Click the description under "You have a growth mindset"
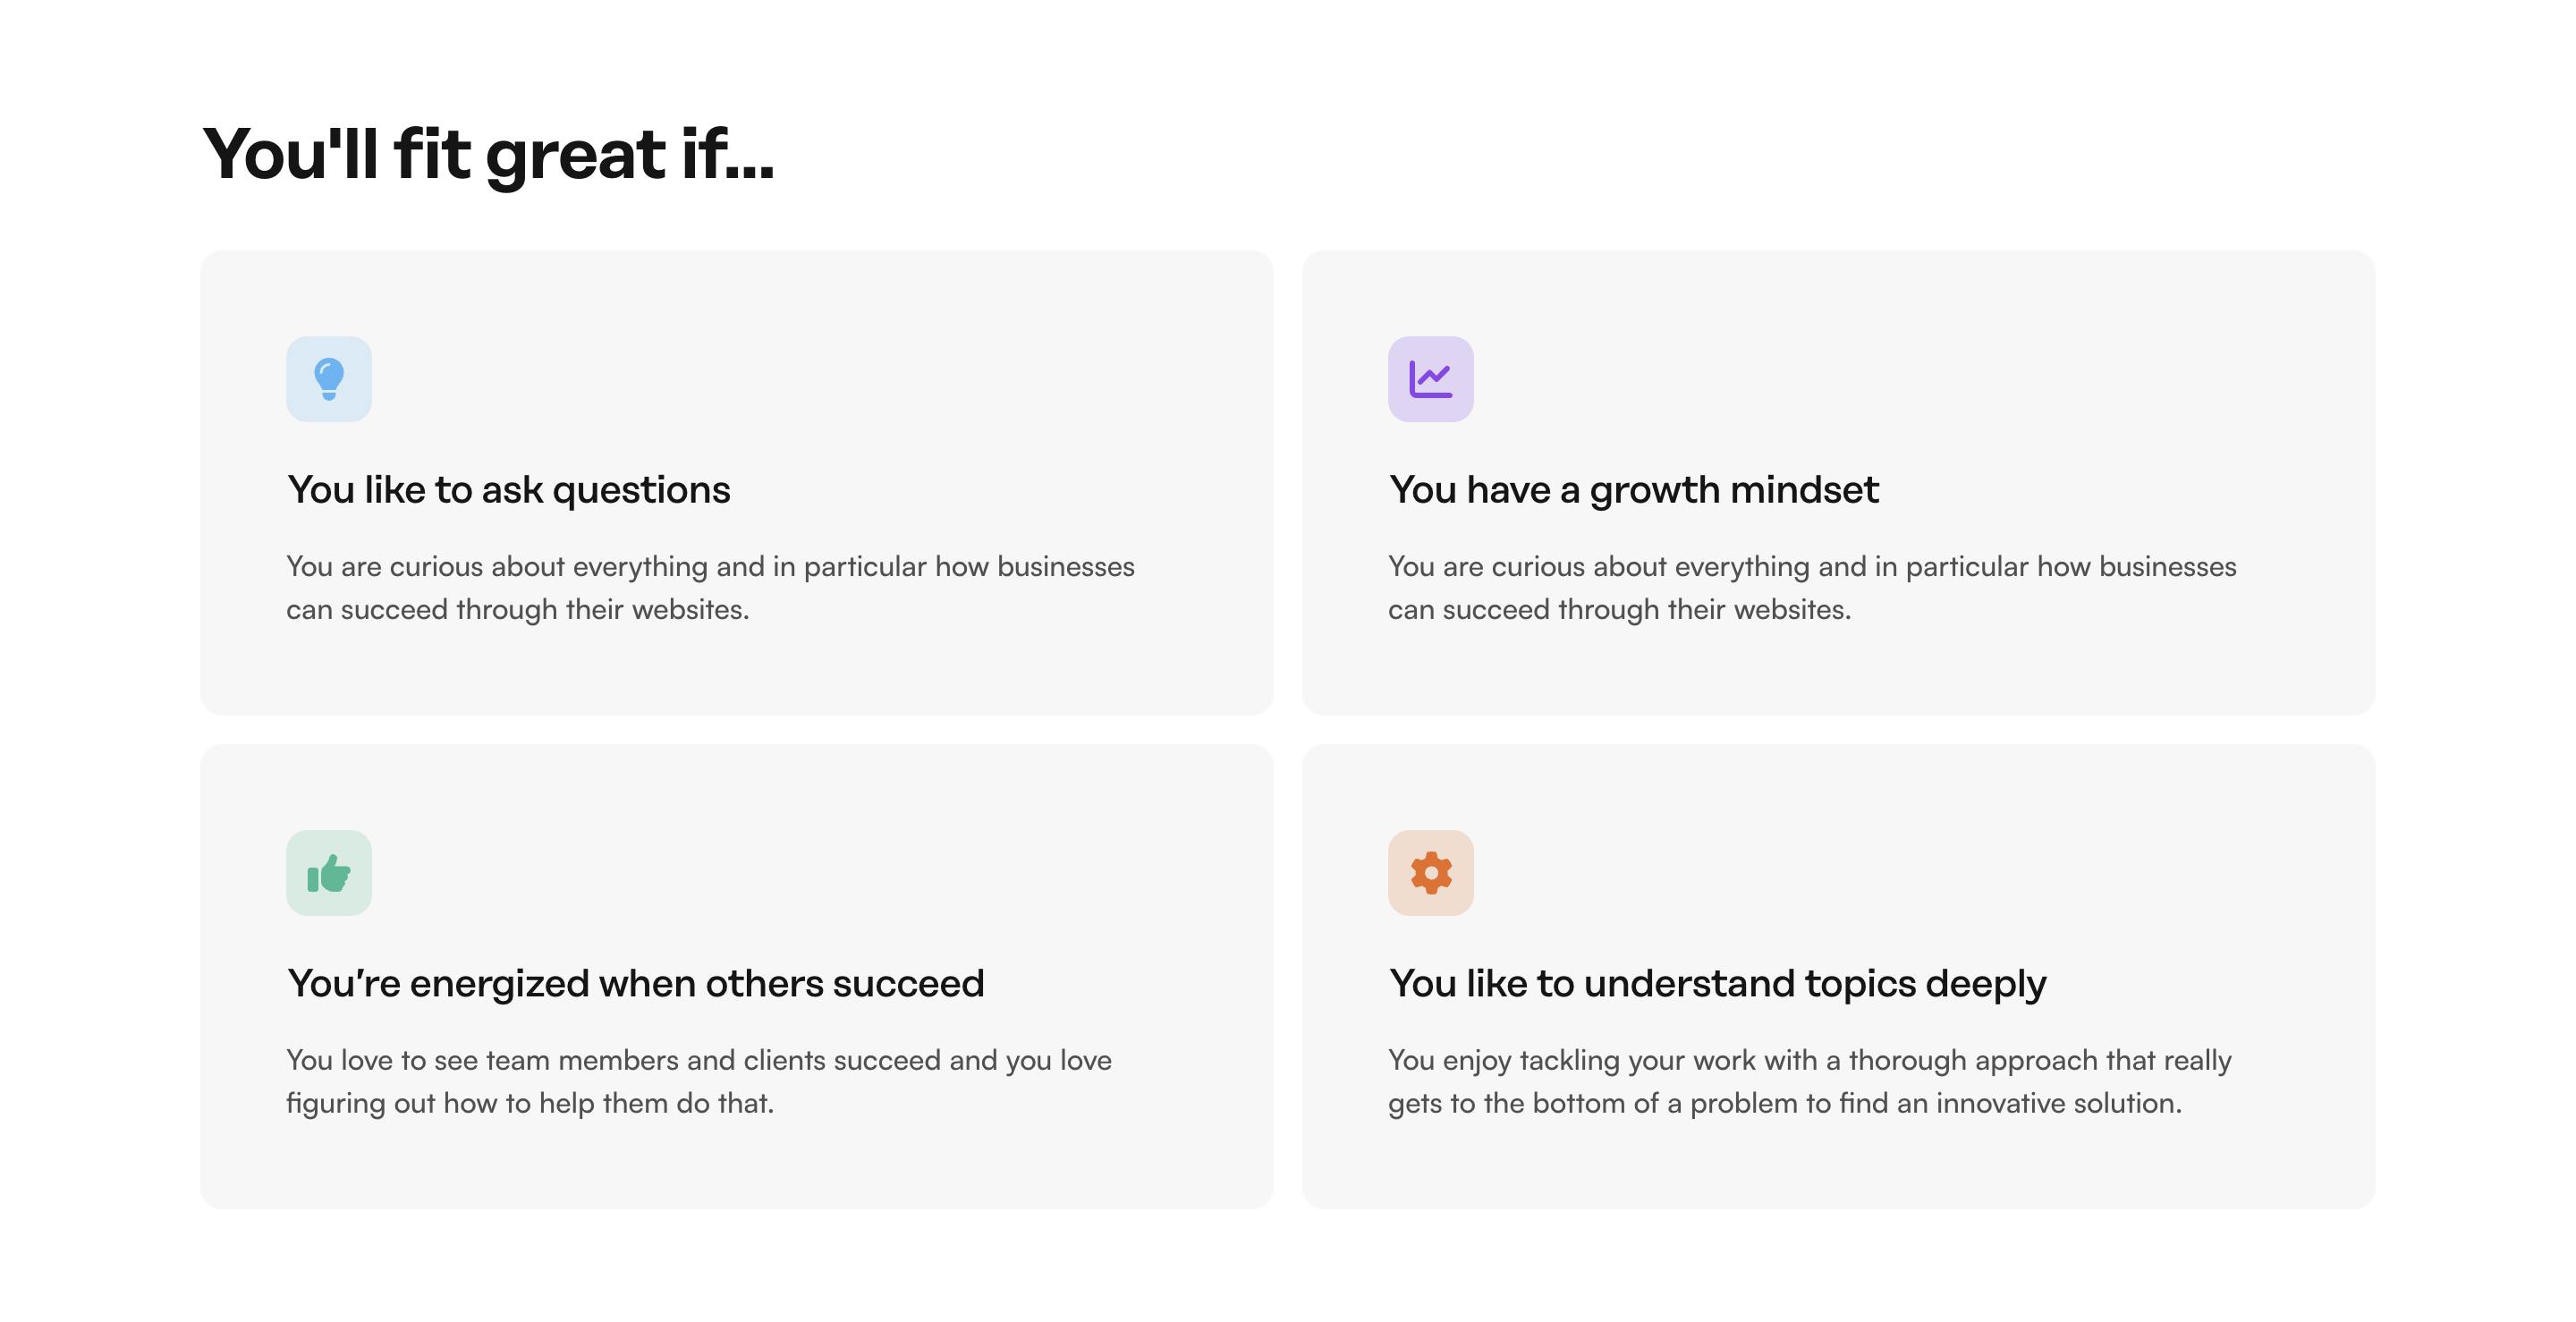The image size is (2576, 1322). coord(1811,588)
